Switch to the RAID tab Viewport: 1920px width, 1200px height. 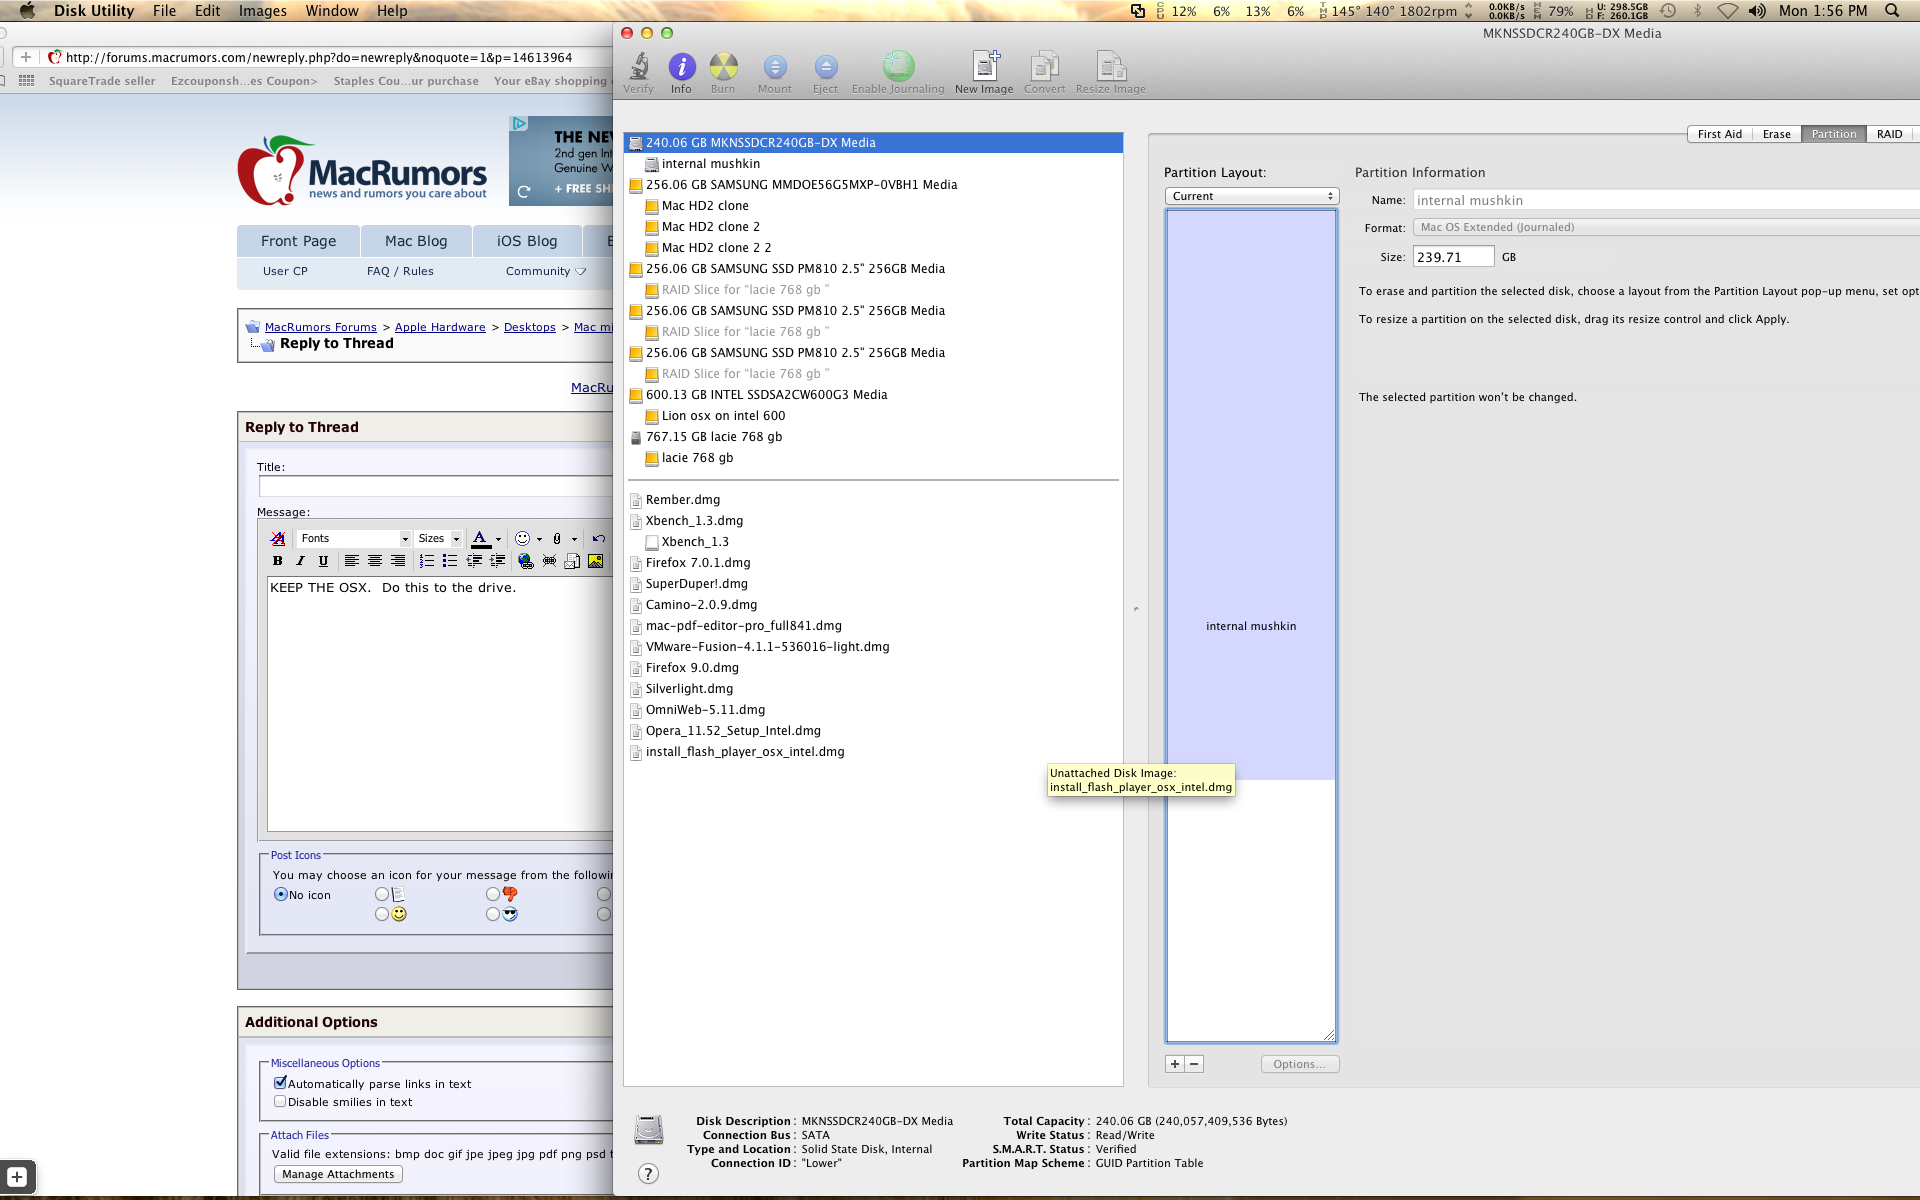(x=1889, y=134)
